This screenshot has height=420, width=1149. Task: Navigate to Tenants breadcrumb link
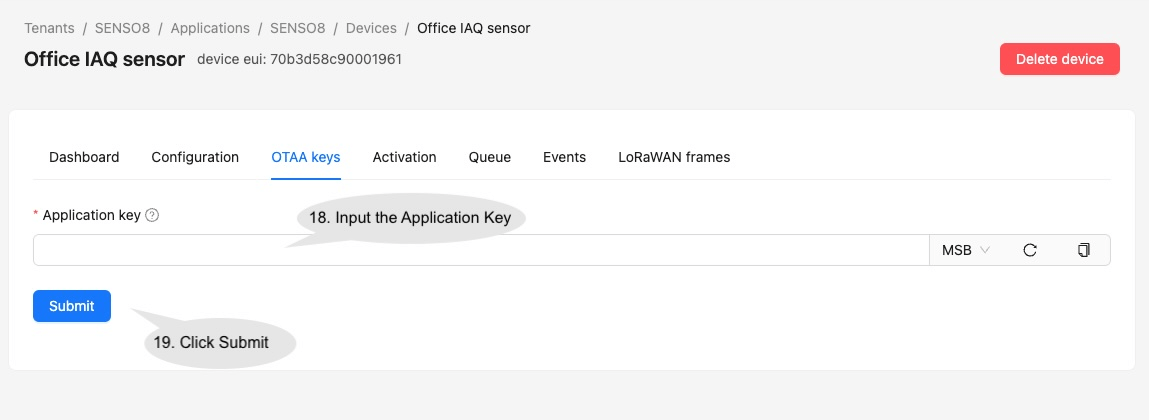click(x=49, y=28)
